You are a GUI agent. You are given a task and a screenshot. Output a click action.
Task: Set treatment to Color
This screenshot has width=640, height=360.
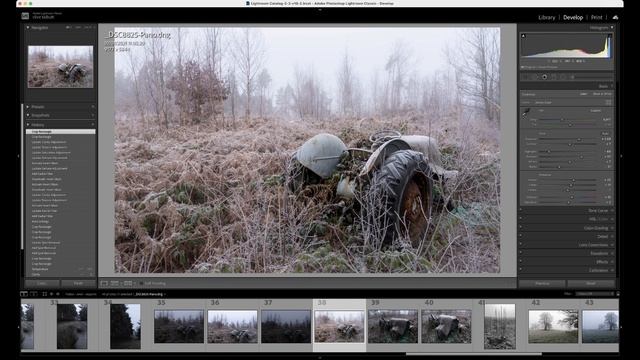[584, 94]
